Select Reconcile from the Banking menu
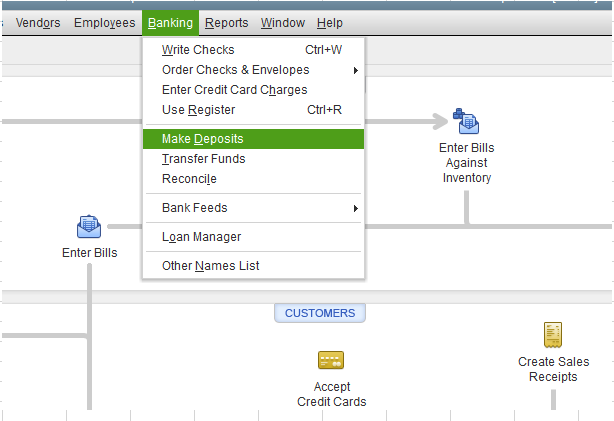The image size is (614, 421). click(x=189, y=179)
